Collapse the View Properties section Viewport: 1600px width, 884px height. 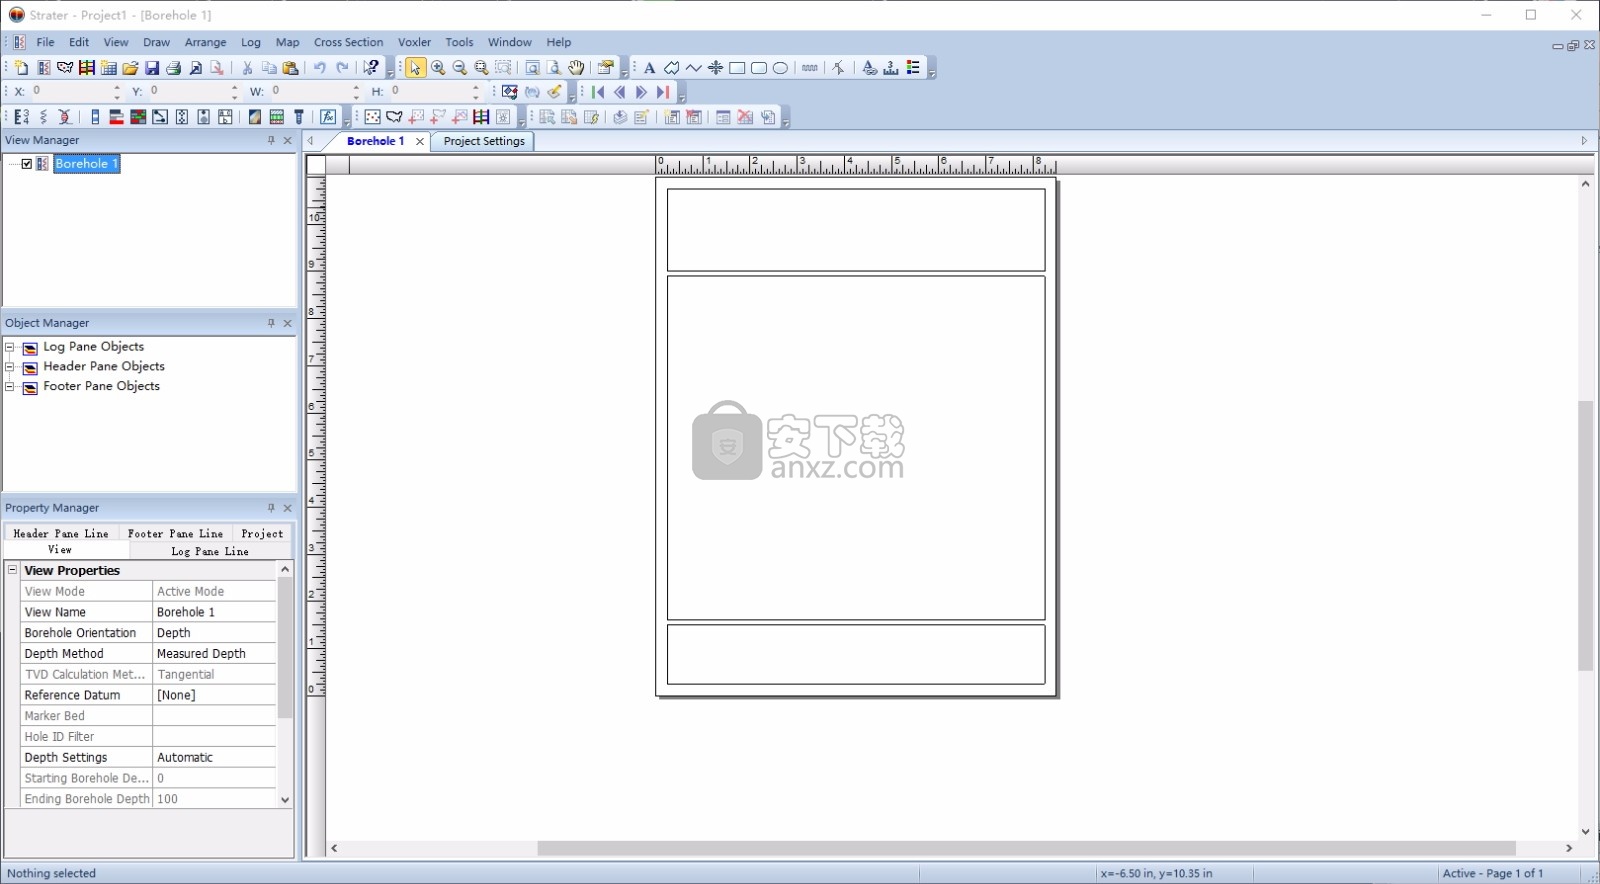(x=13, y=570)
